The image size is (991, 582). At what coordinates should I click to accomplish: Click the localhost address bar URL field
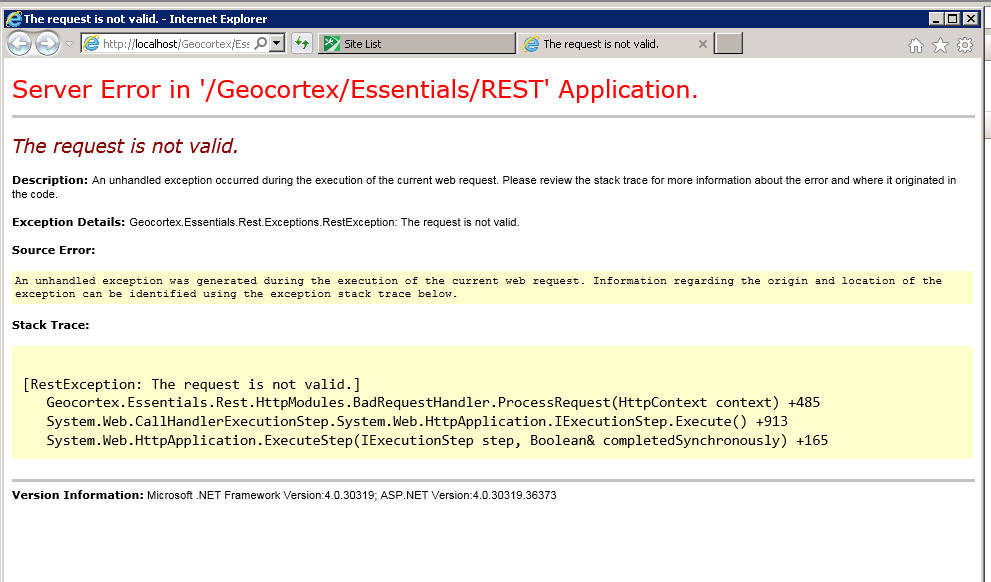pos(175,44)
